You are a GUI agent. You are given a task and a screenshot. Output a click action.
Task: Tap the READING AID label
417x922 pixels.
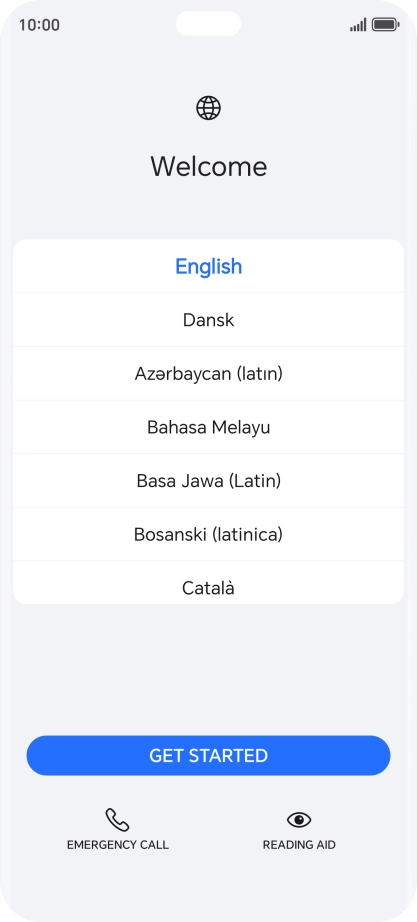(299, 845)
